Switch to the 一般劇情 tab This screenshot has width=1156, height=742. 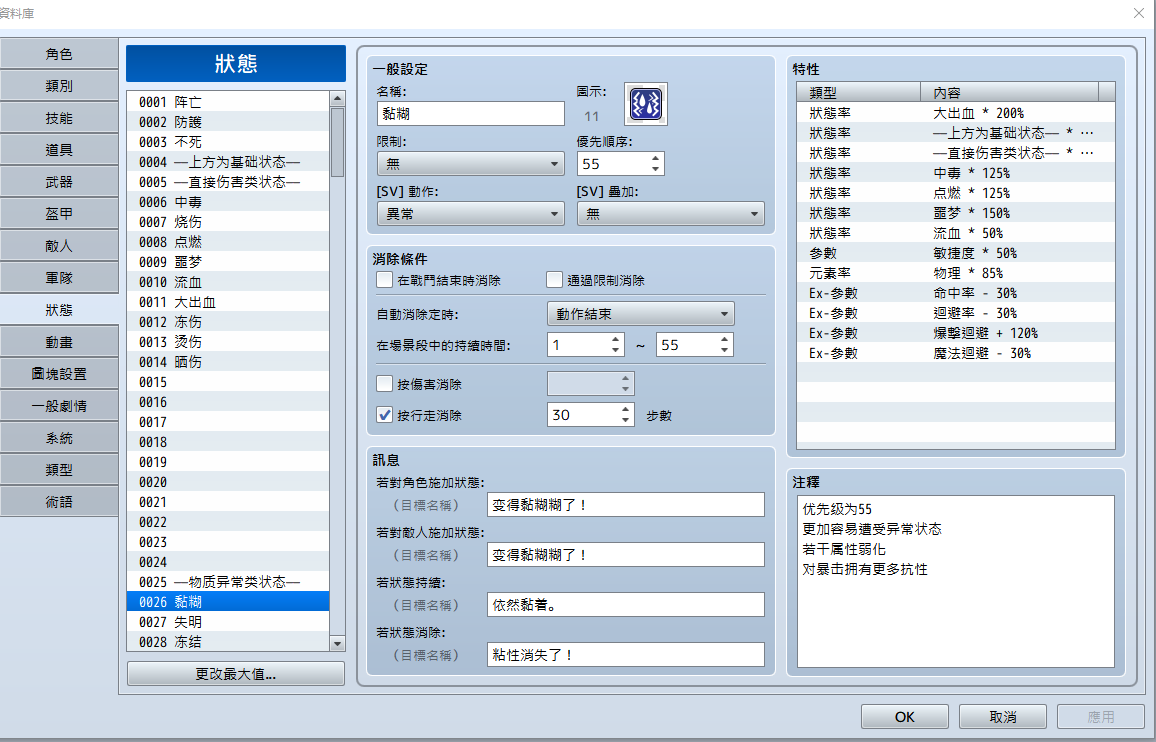coord(59,406)
